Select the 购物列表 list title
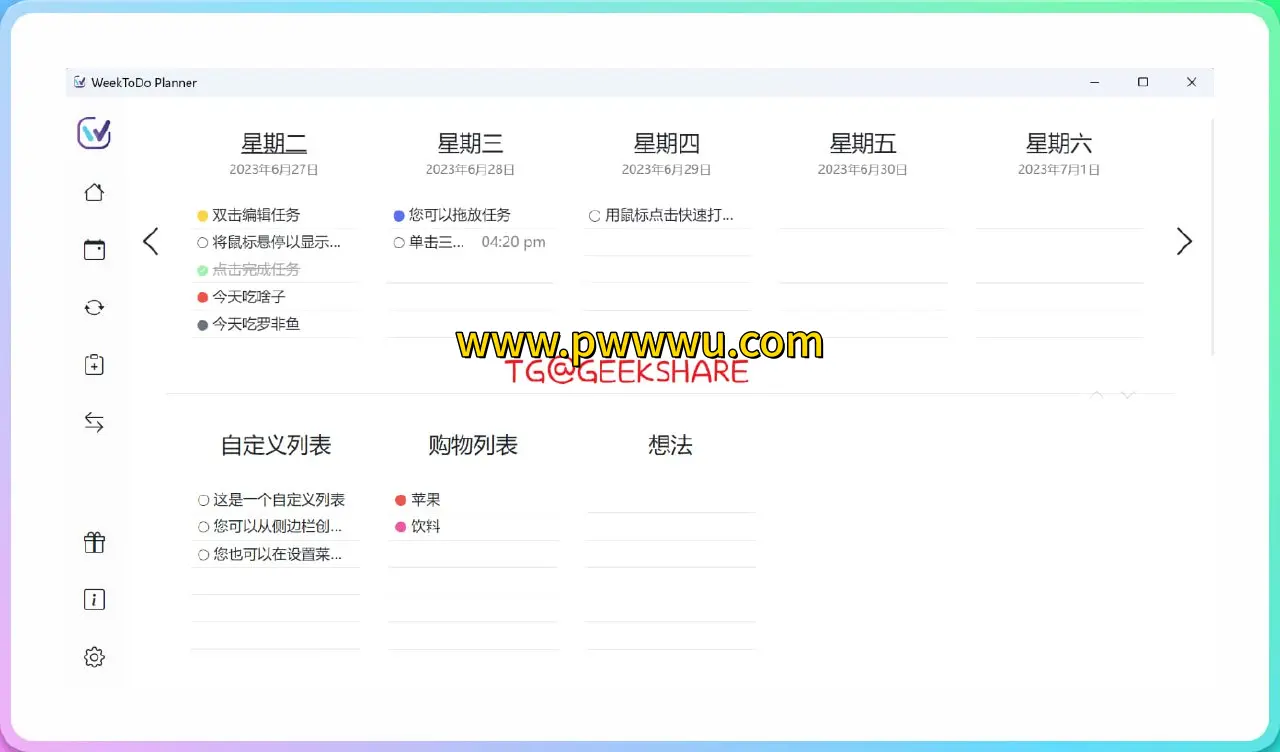 click(473, 445)
